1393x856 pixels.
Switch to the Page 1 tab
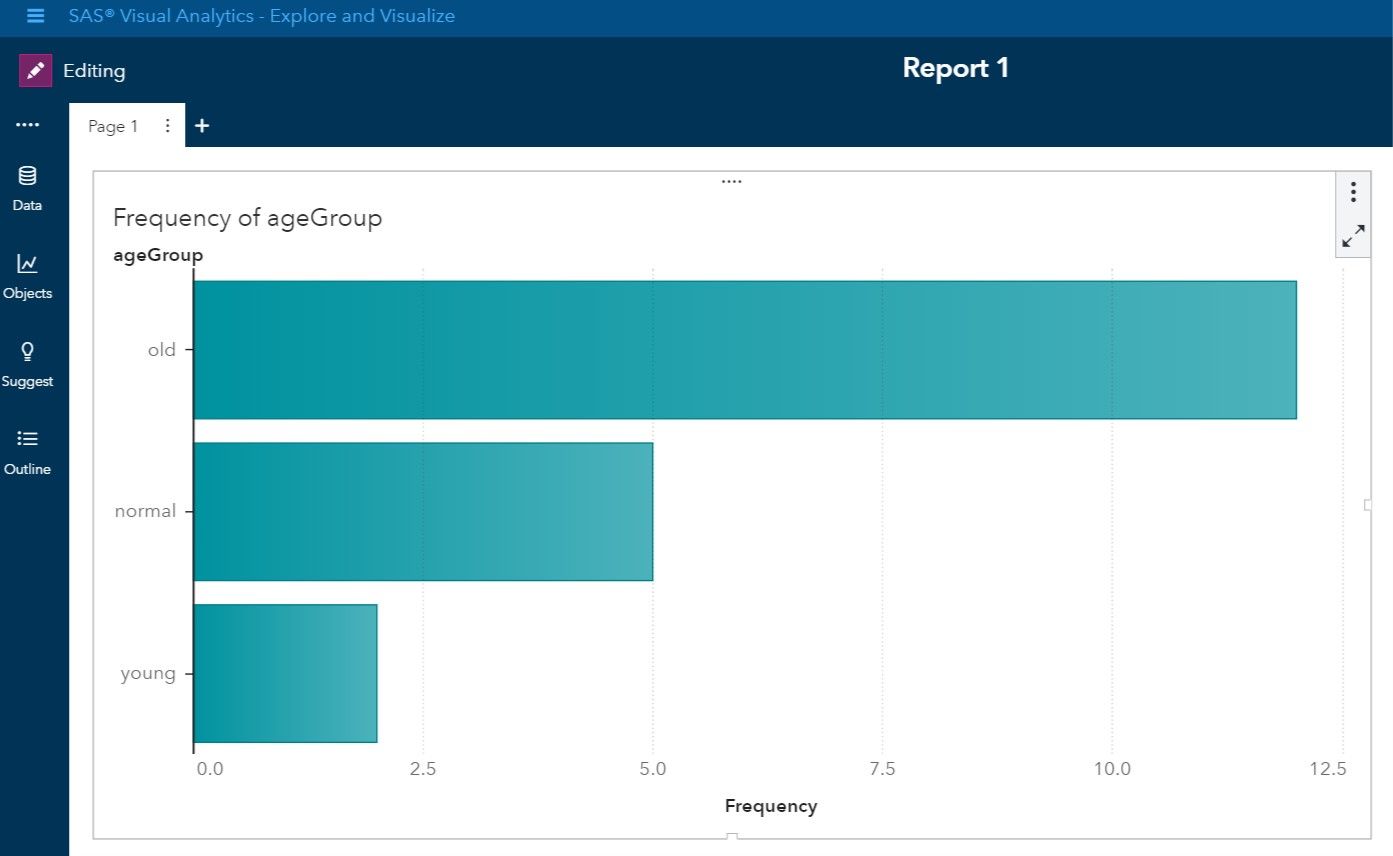click(112, 126)
